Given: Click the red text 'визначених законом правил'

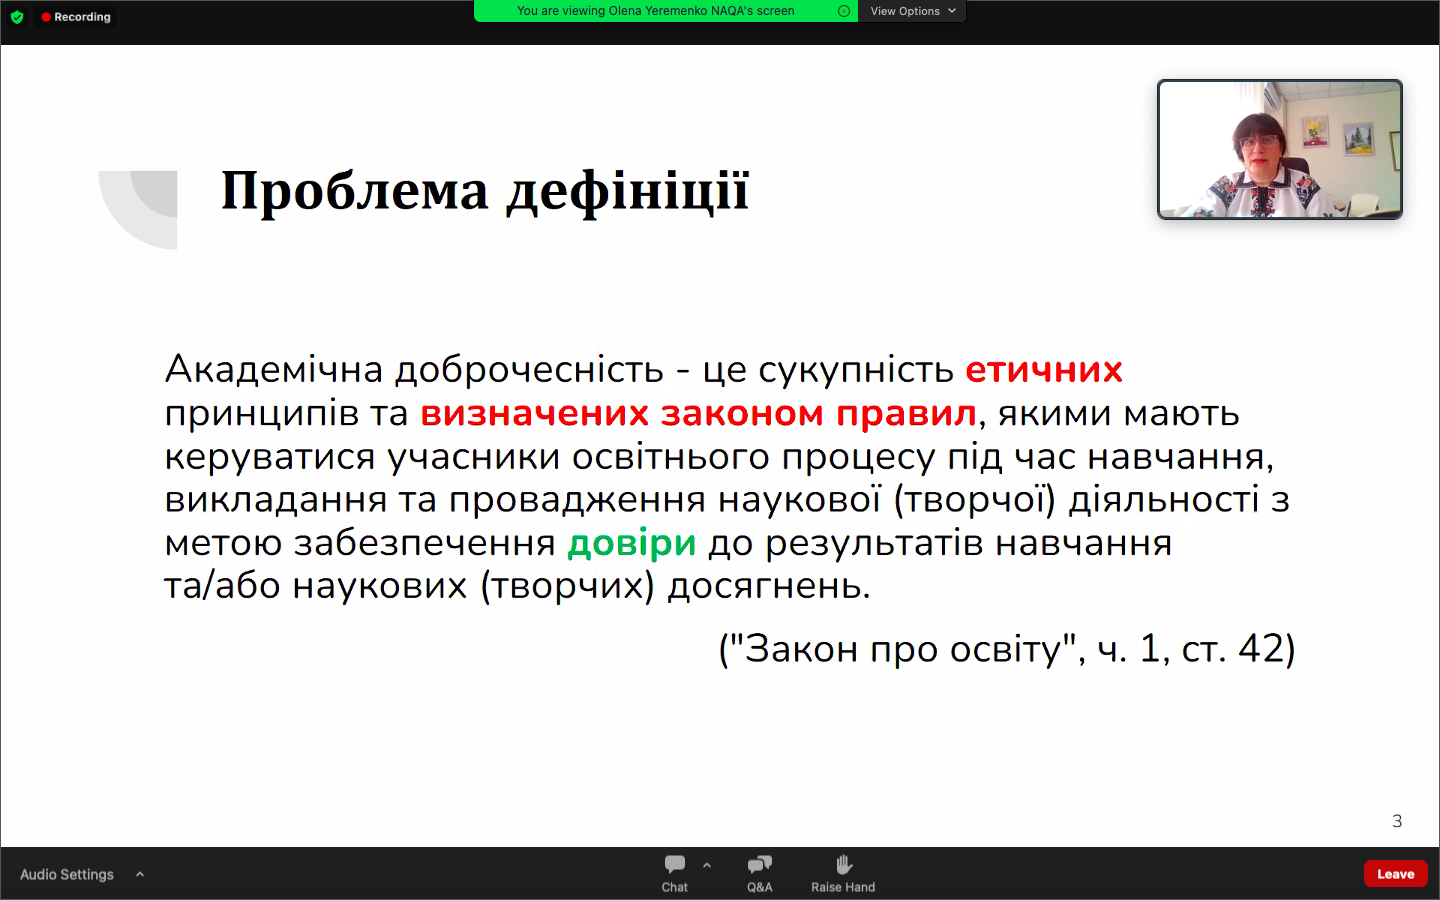Looking at the screenshot, I should [x=698, y=413].
